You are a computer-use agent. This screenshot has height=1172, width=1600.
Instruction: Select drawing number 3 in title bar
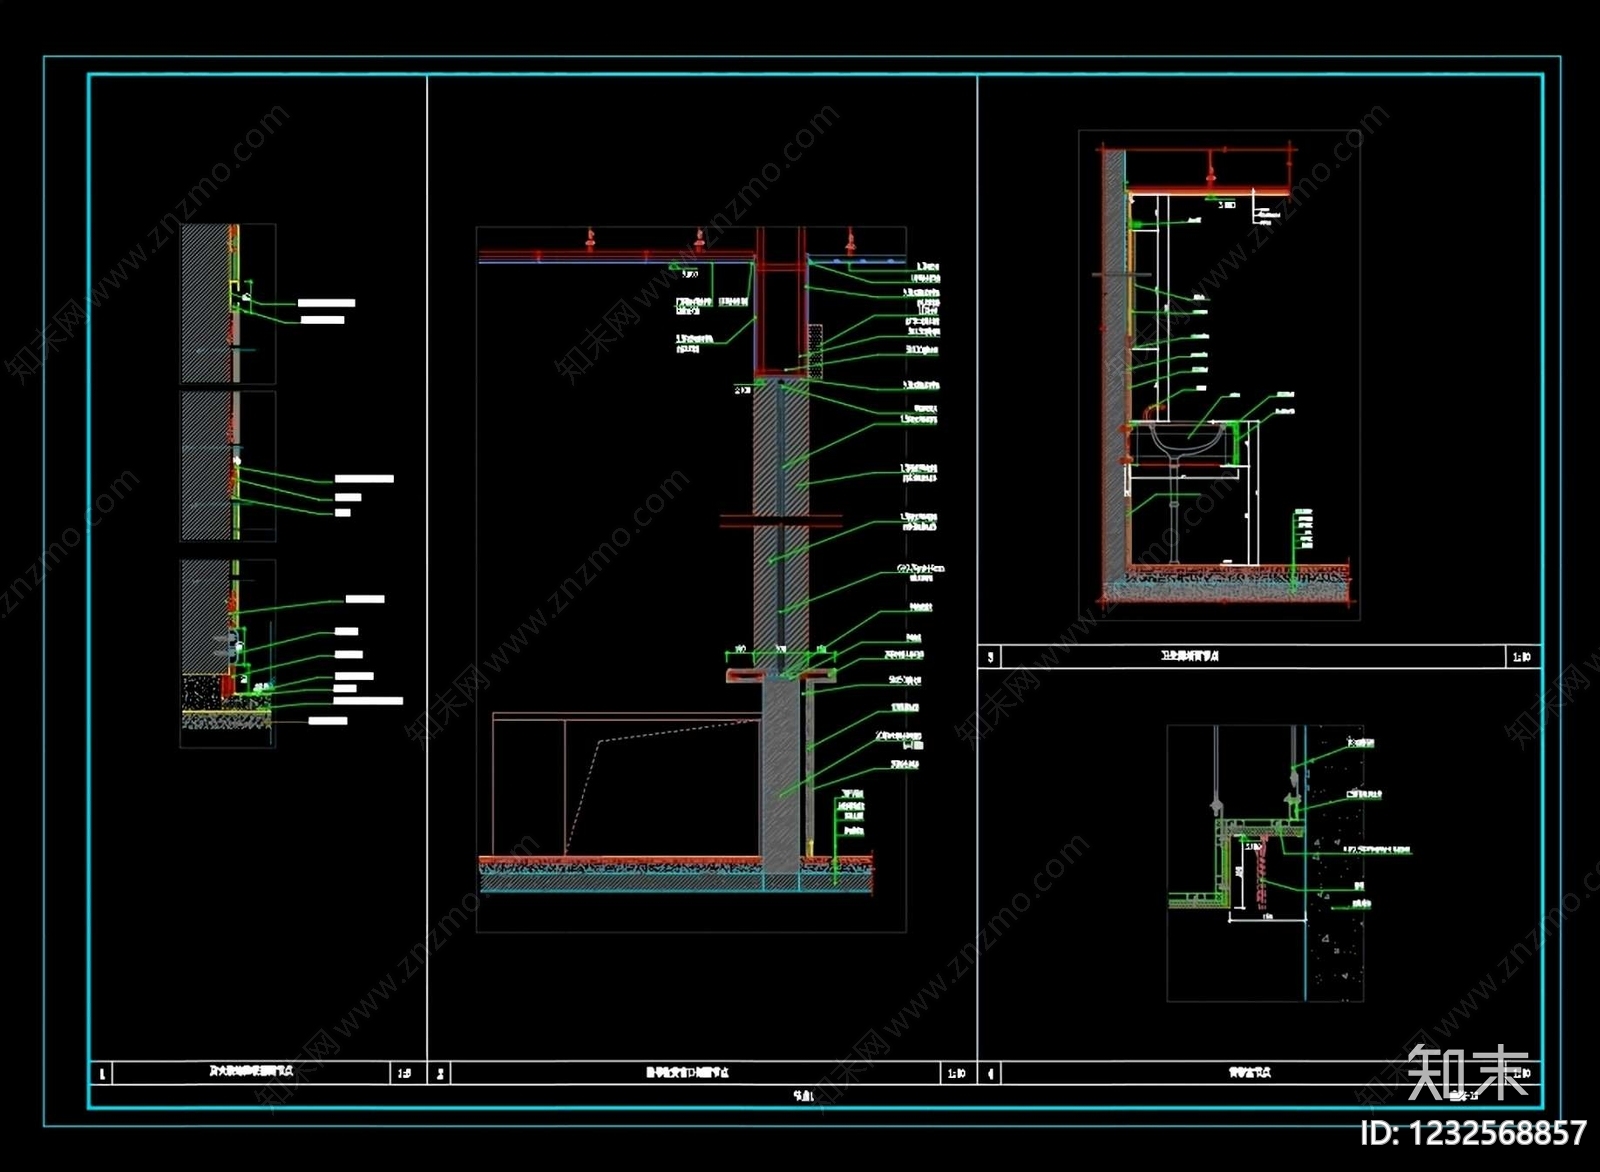click(x=990, y=657)
